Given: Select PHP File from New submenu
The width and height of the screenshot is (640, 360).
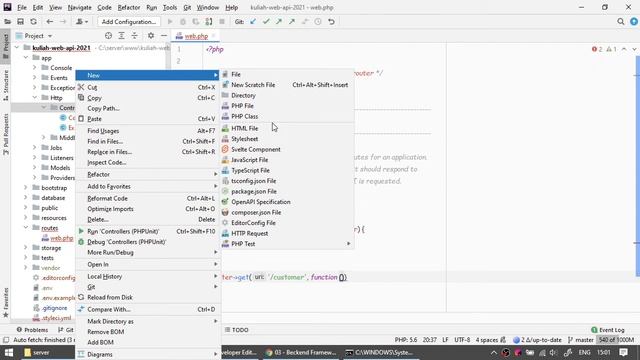Looking at the screenshot, I should (x=242, y=106).
